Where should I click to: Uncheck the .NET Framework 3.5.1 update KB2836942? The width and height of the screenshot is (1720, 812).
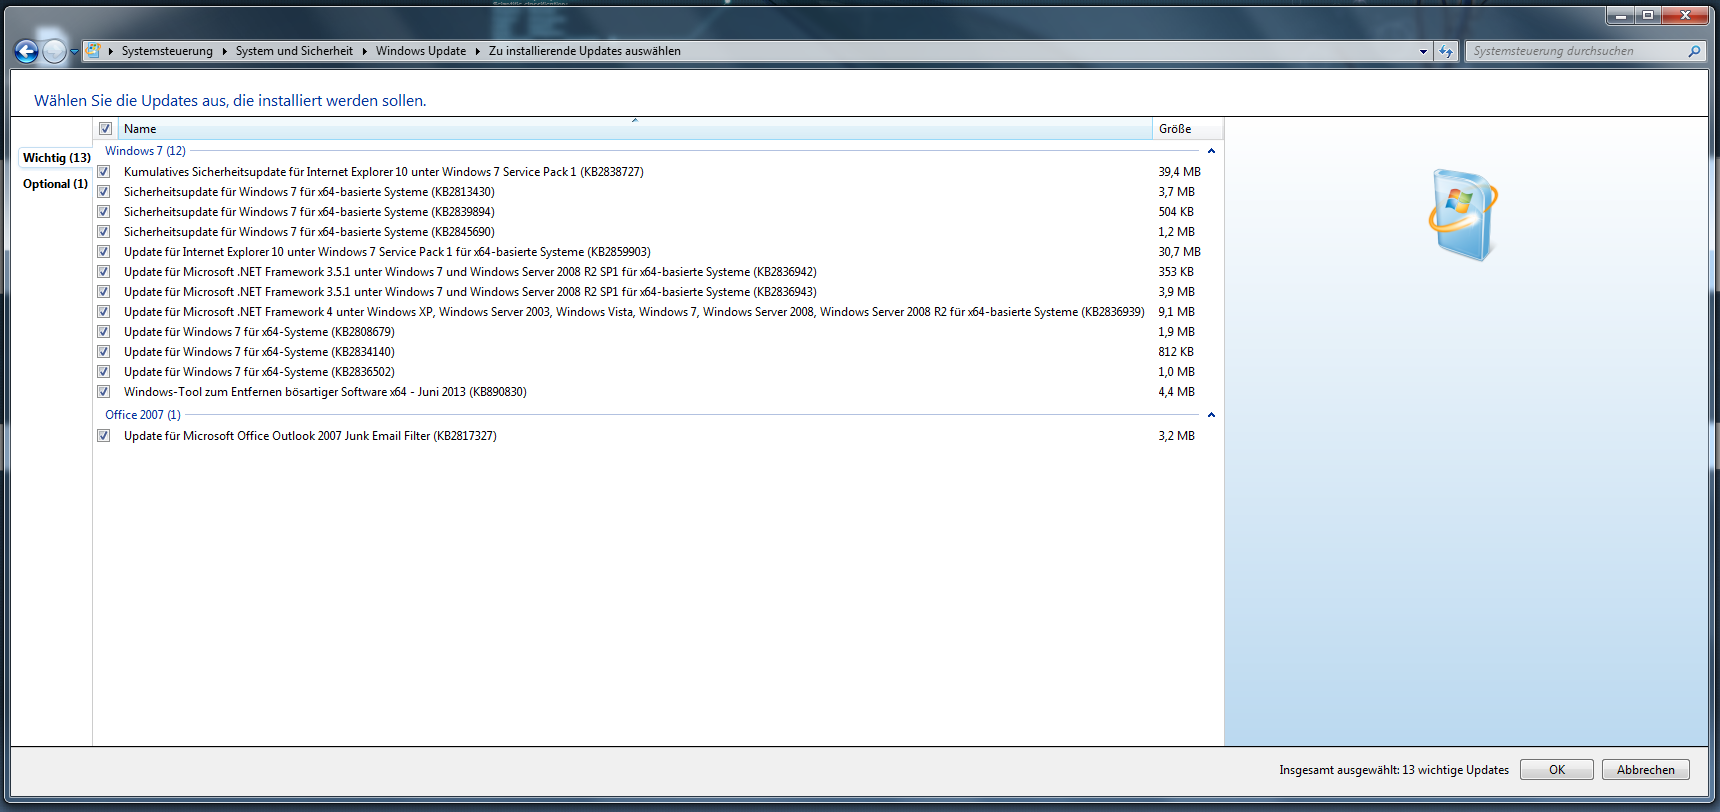coord(103,272)
